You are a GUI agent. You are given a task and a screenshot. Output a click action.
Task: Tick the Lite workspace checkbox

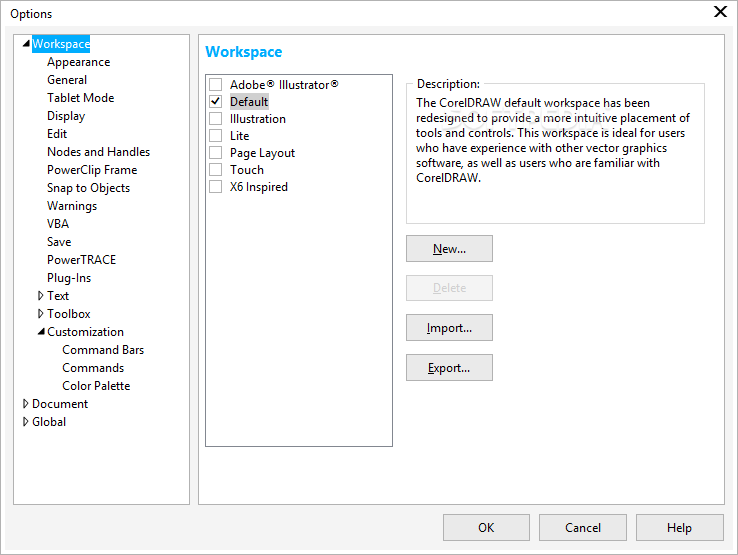216,136
